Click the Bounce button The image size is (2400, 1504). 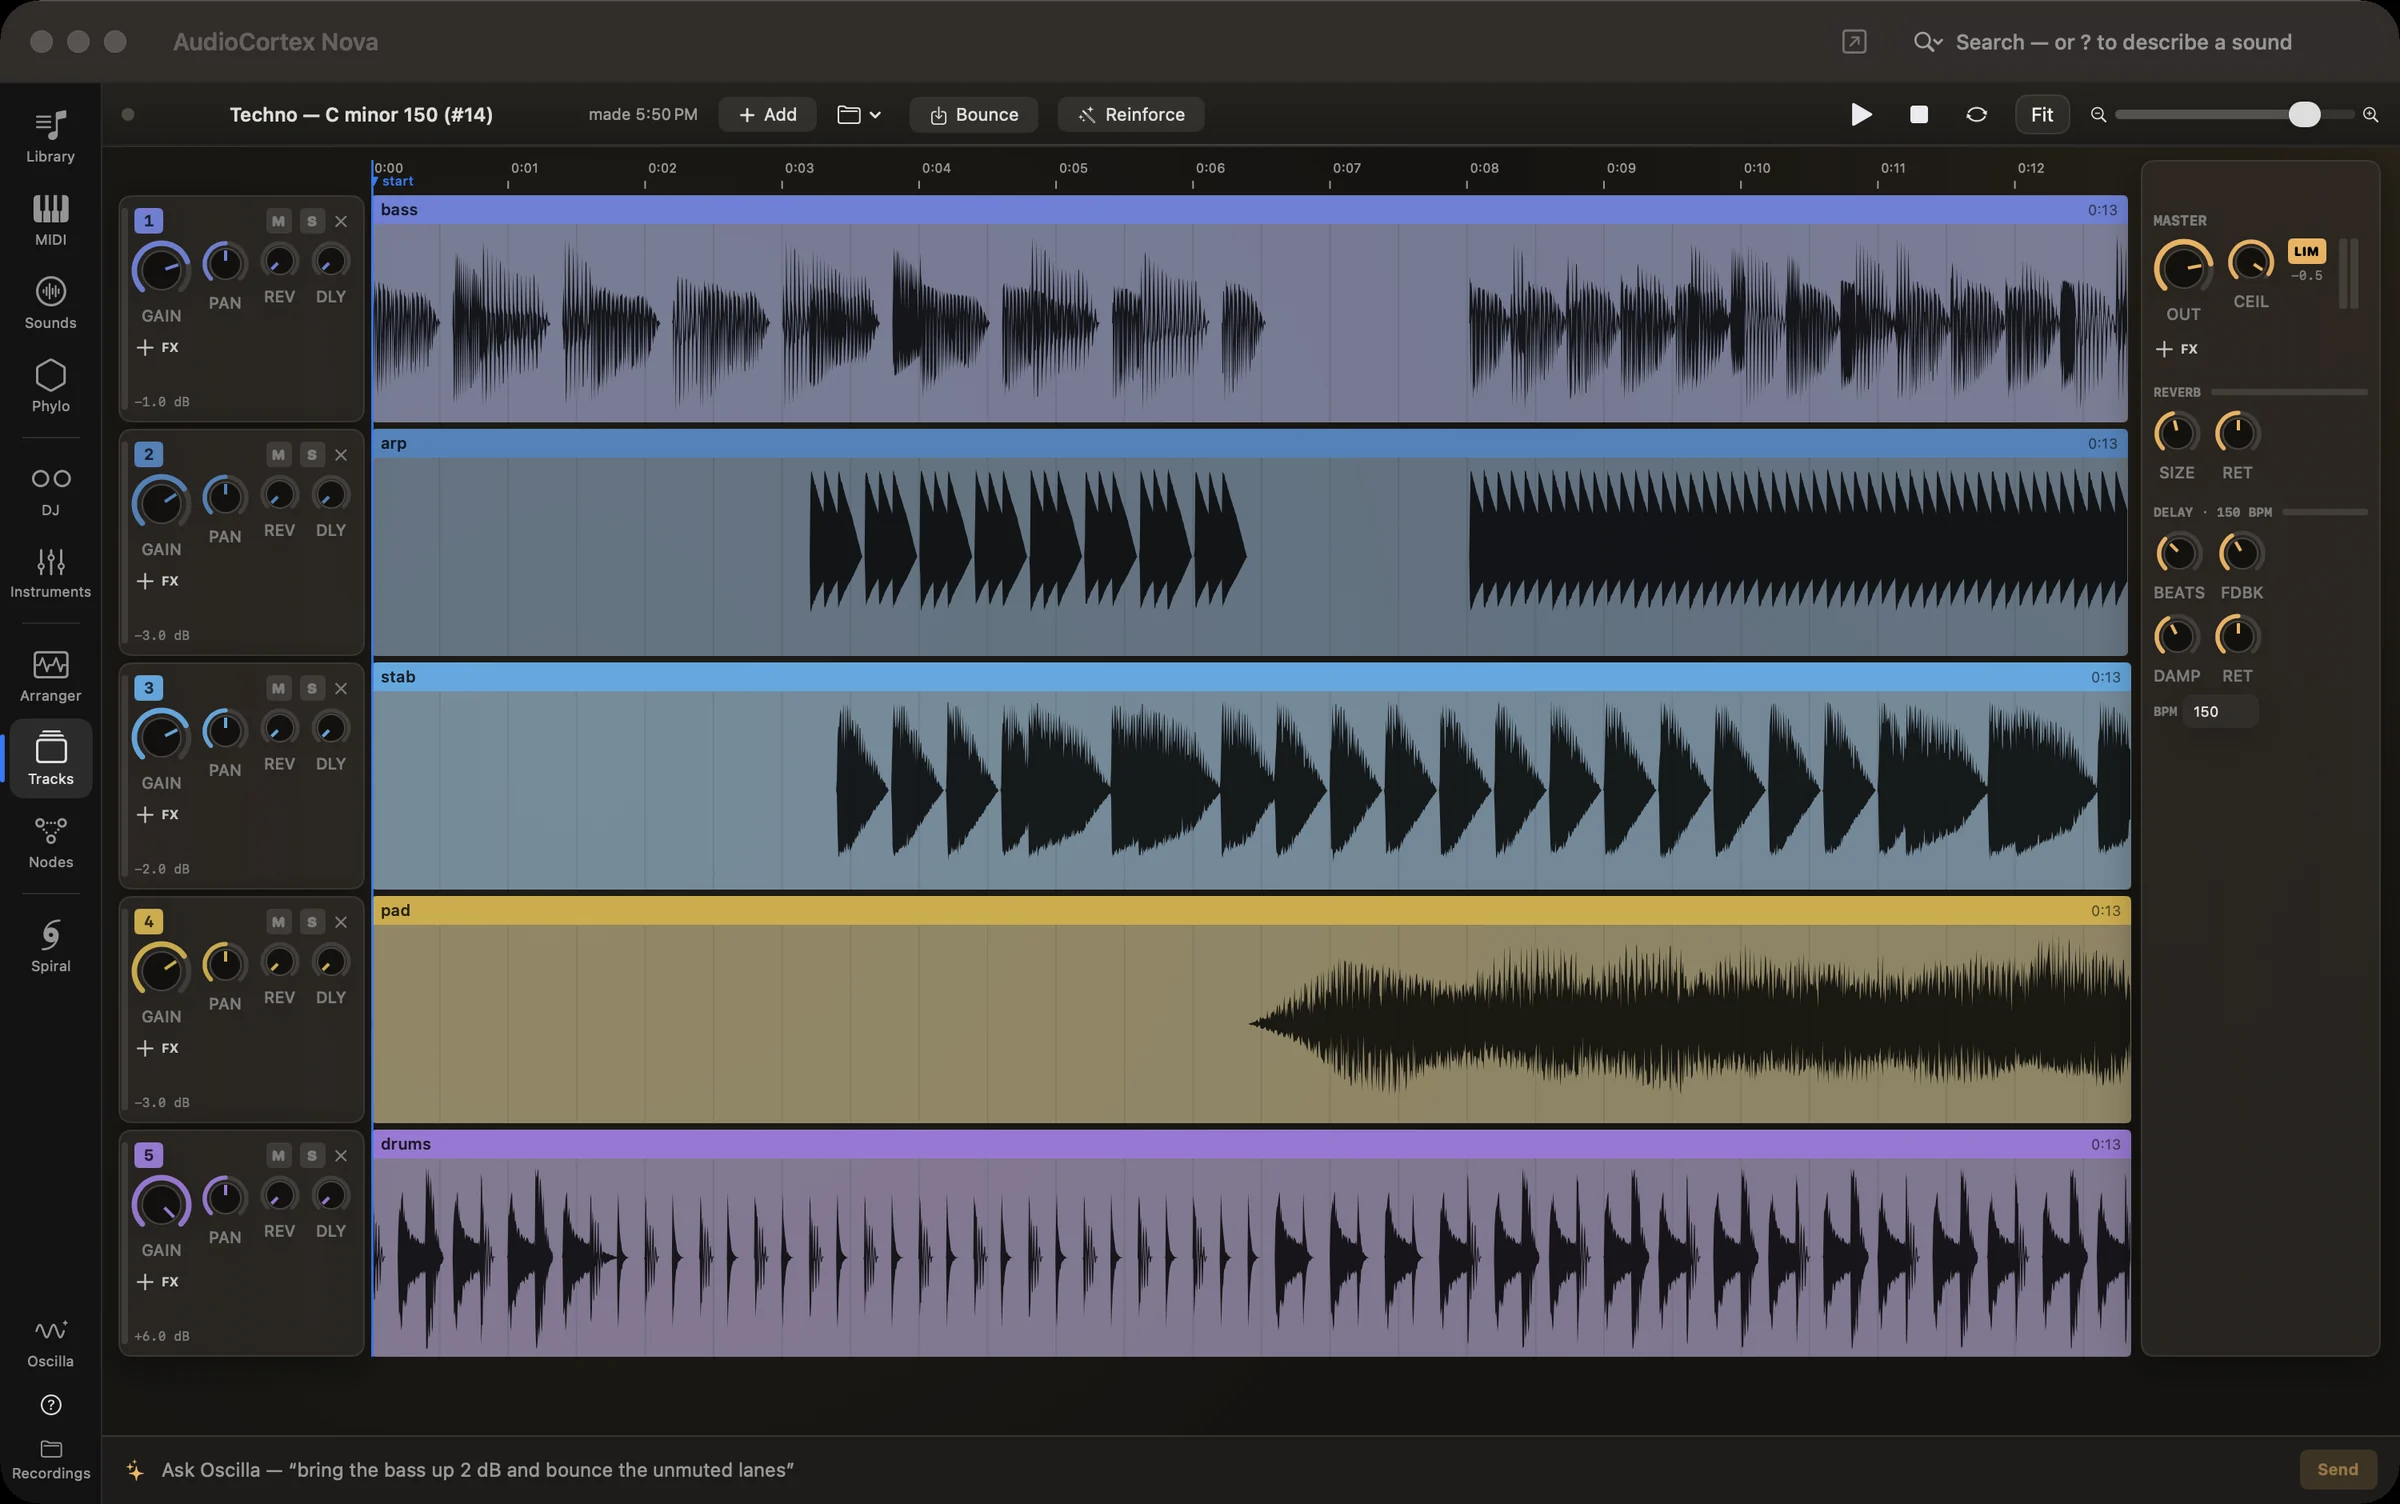tap(973, 114)
